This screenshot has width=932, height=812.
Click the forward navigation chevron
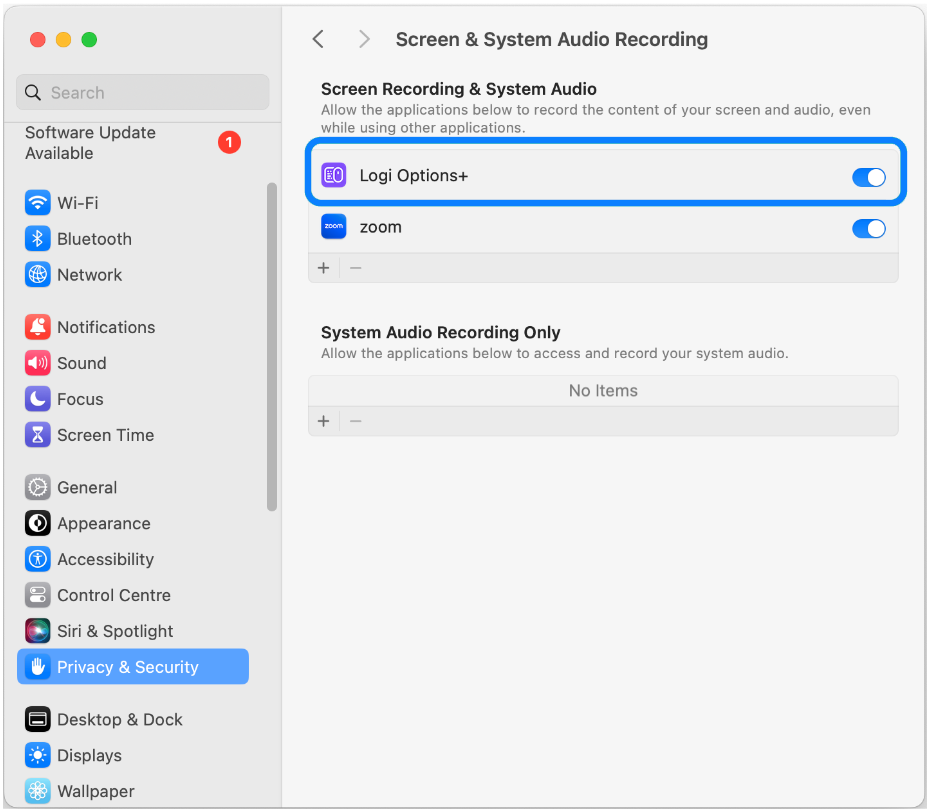pyautogui.click(x=364, y=39)
